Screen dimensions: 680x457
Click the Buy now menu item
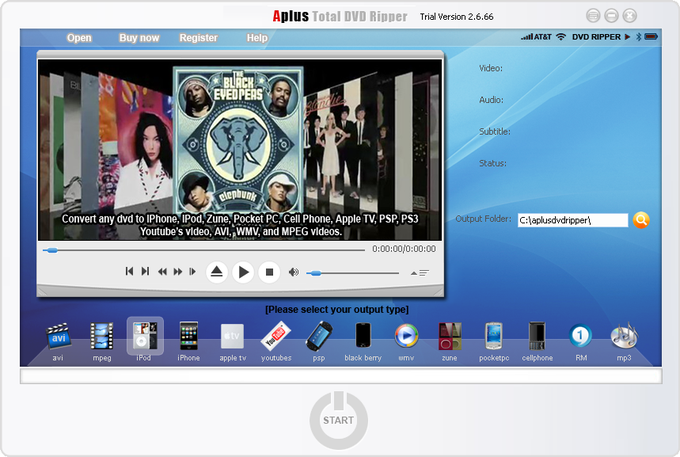click(139, 38)
